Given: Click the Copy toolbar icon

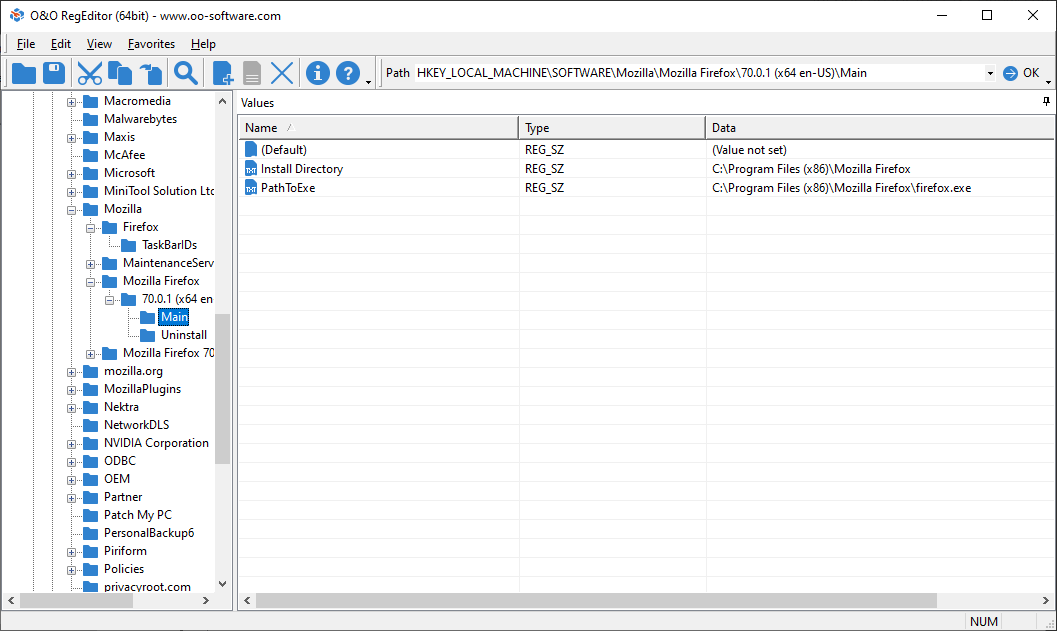Looking at the screenshot, I should tap(120, 73).
